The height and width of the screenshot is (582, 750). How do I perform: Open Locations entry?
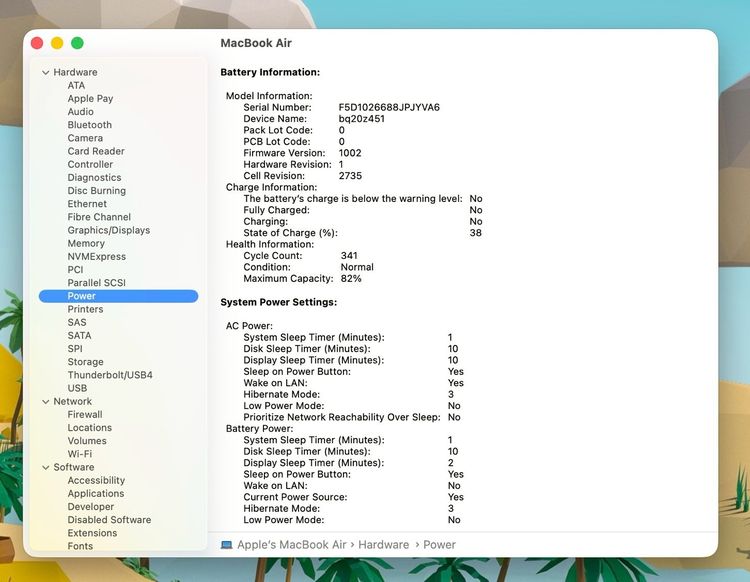pyautogui.click(x=89, y=428)
